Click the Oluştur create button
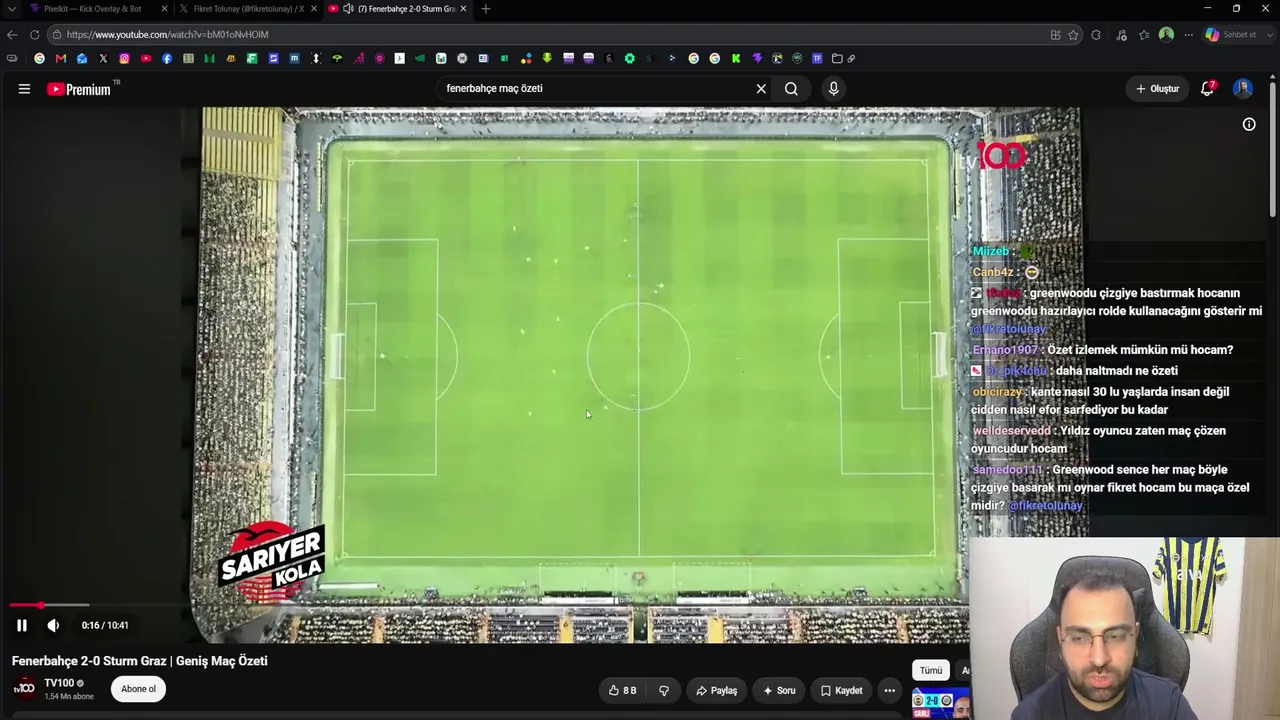 (x=1157, y=89)
